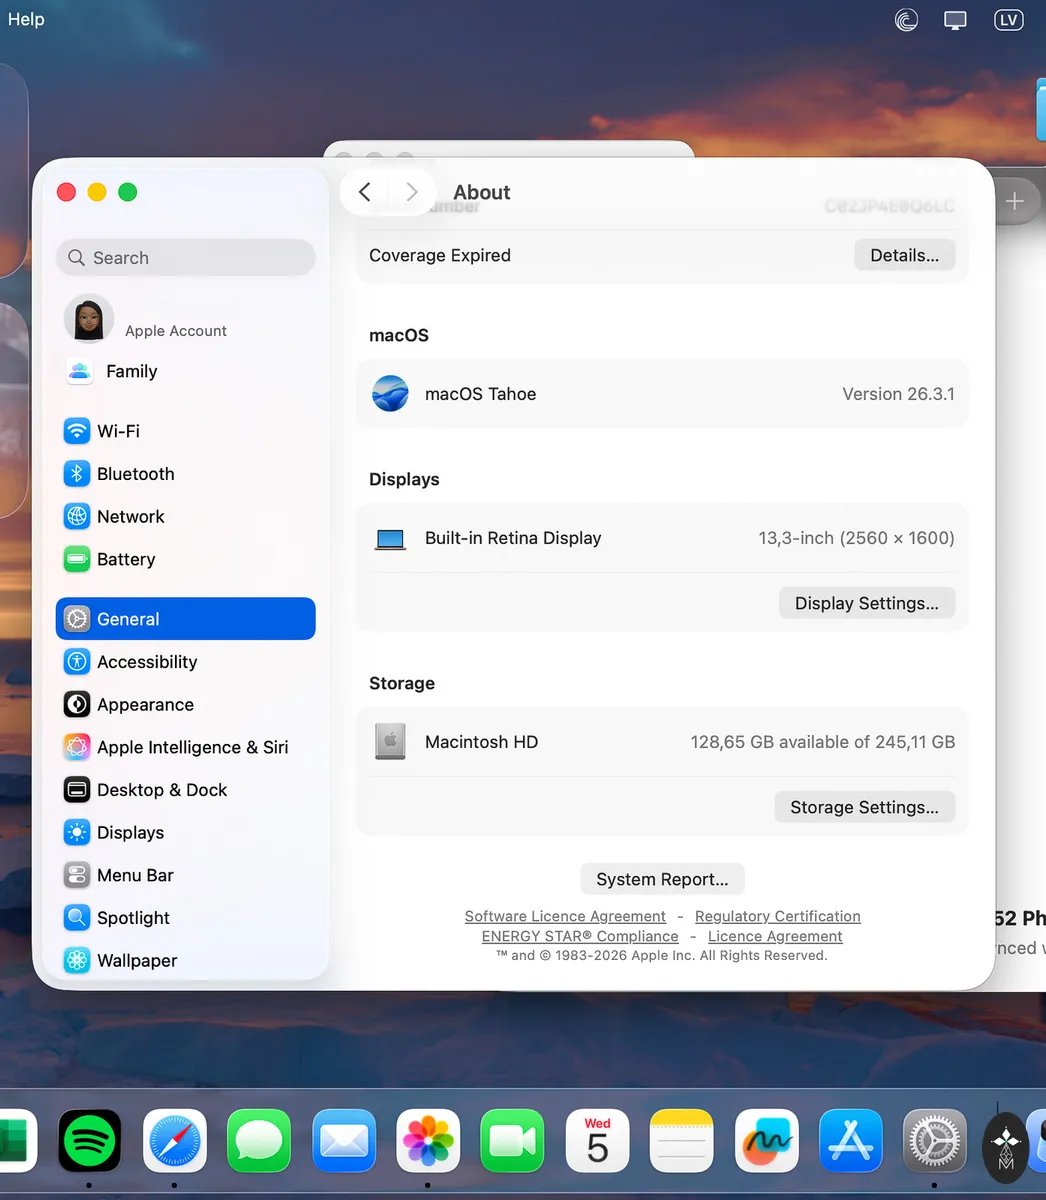Open Wi-Fi settings icon in sidebar
Viewport: 1046px width, 1200px height.
tap(77, 431)
